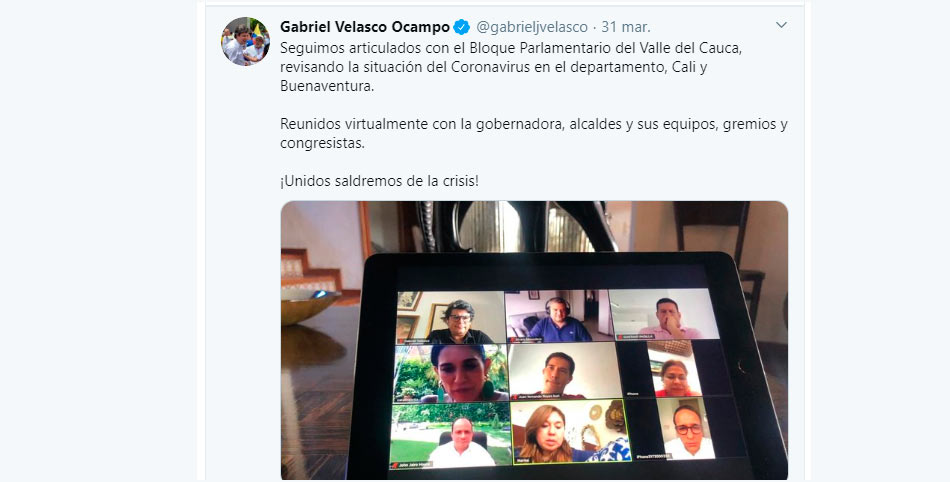Select the highlighted active-speaker video tile
950x482 pixels.
pyautogui.click(x=571, y=432)
